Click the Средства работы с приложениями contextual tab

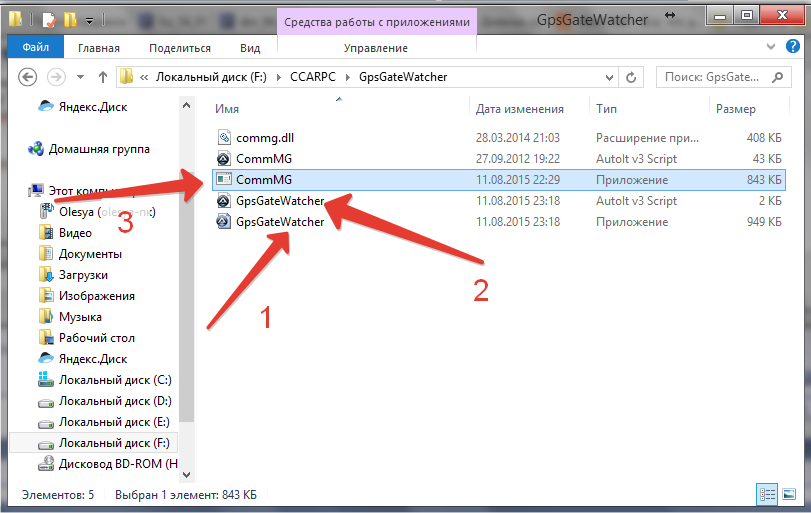[377, 22]
